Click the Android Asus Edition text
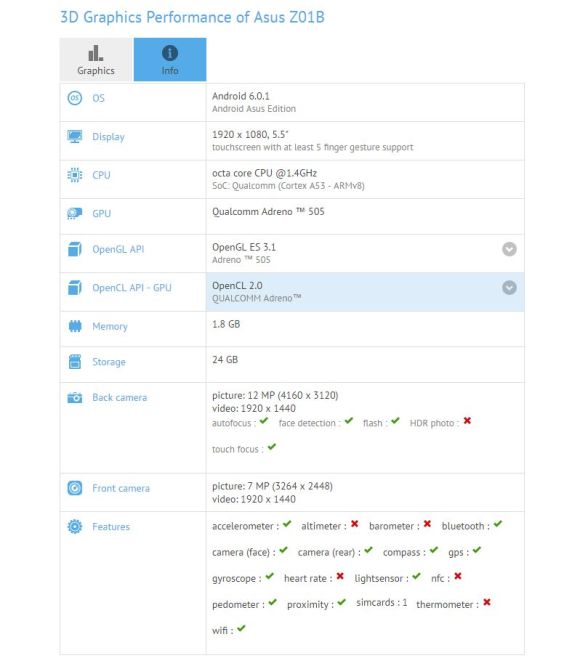This screenshot has height=658, width=580. coord(254,109)
